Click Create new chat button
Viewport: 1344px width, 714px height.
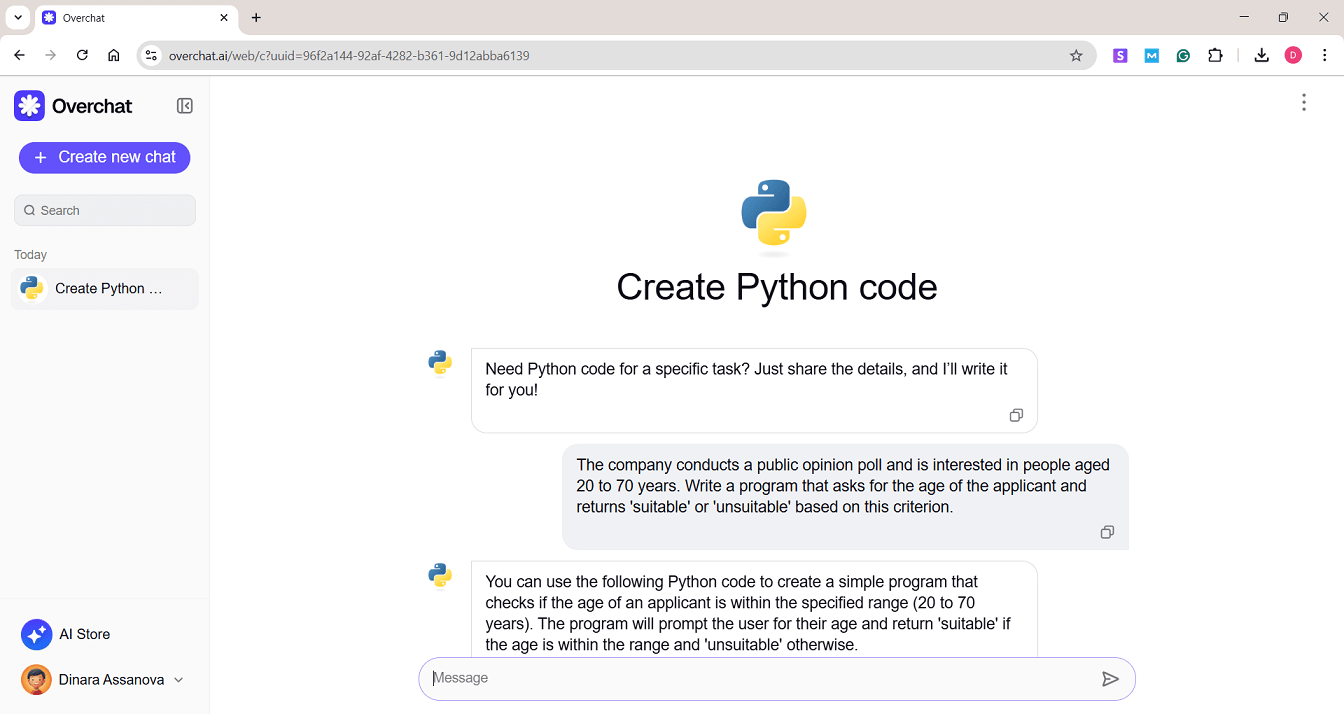[x=104, y=157]
